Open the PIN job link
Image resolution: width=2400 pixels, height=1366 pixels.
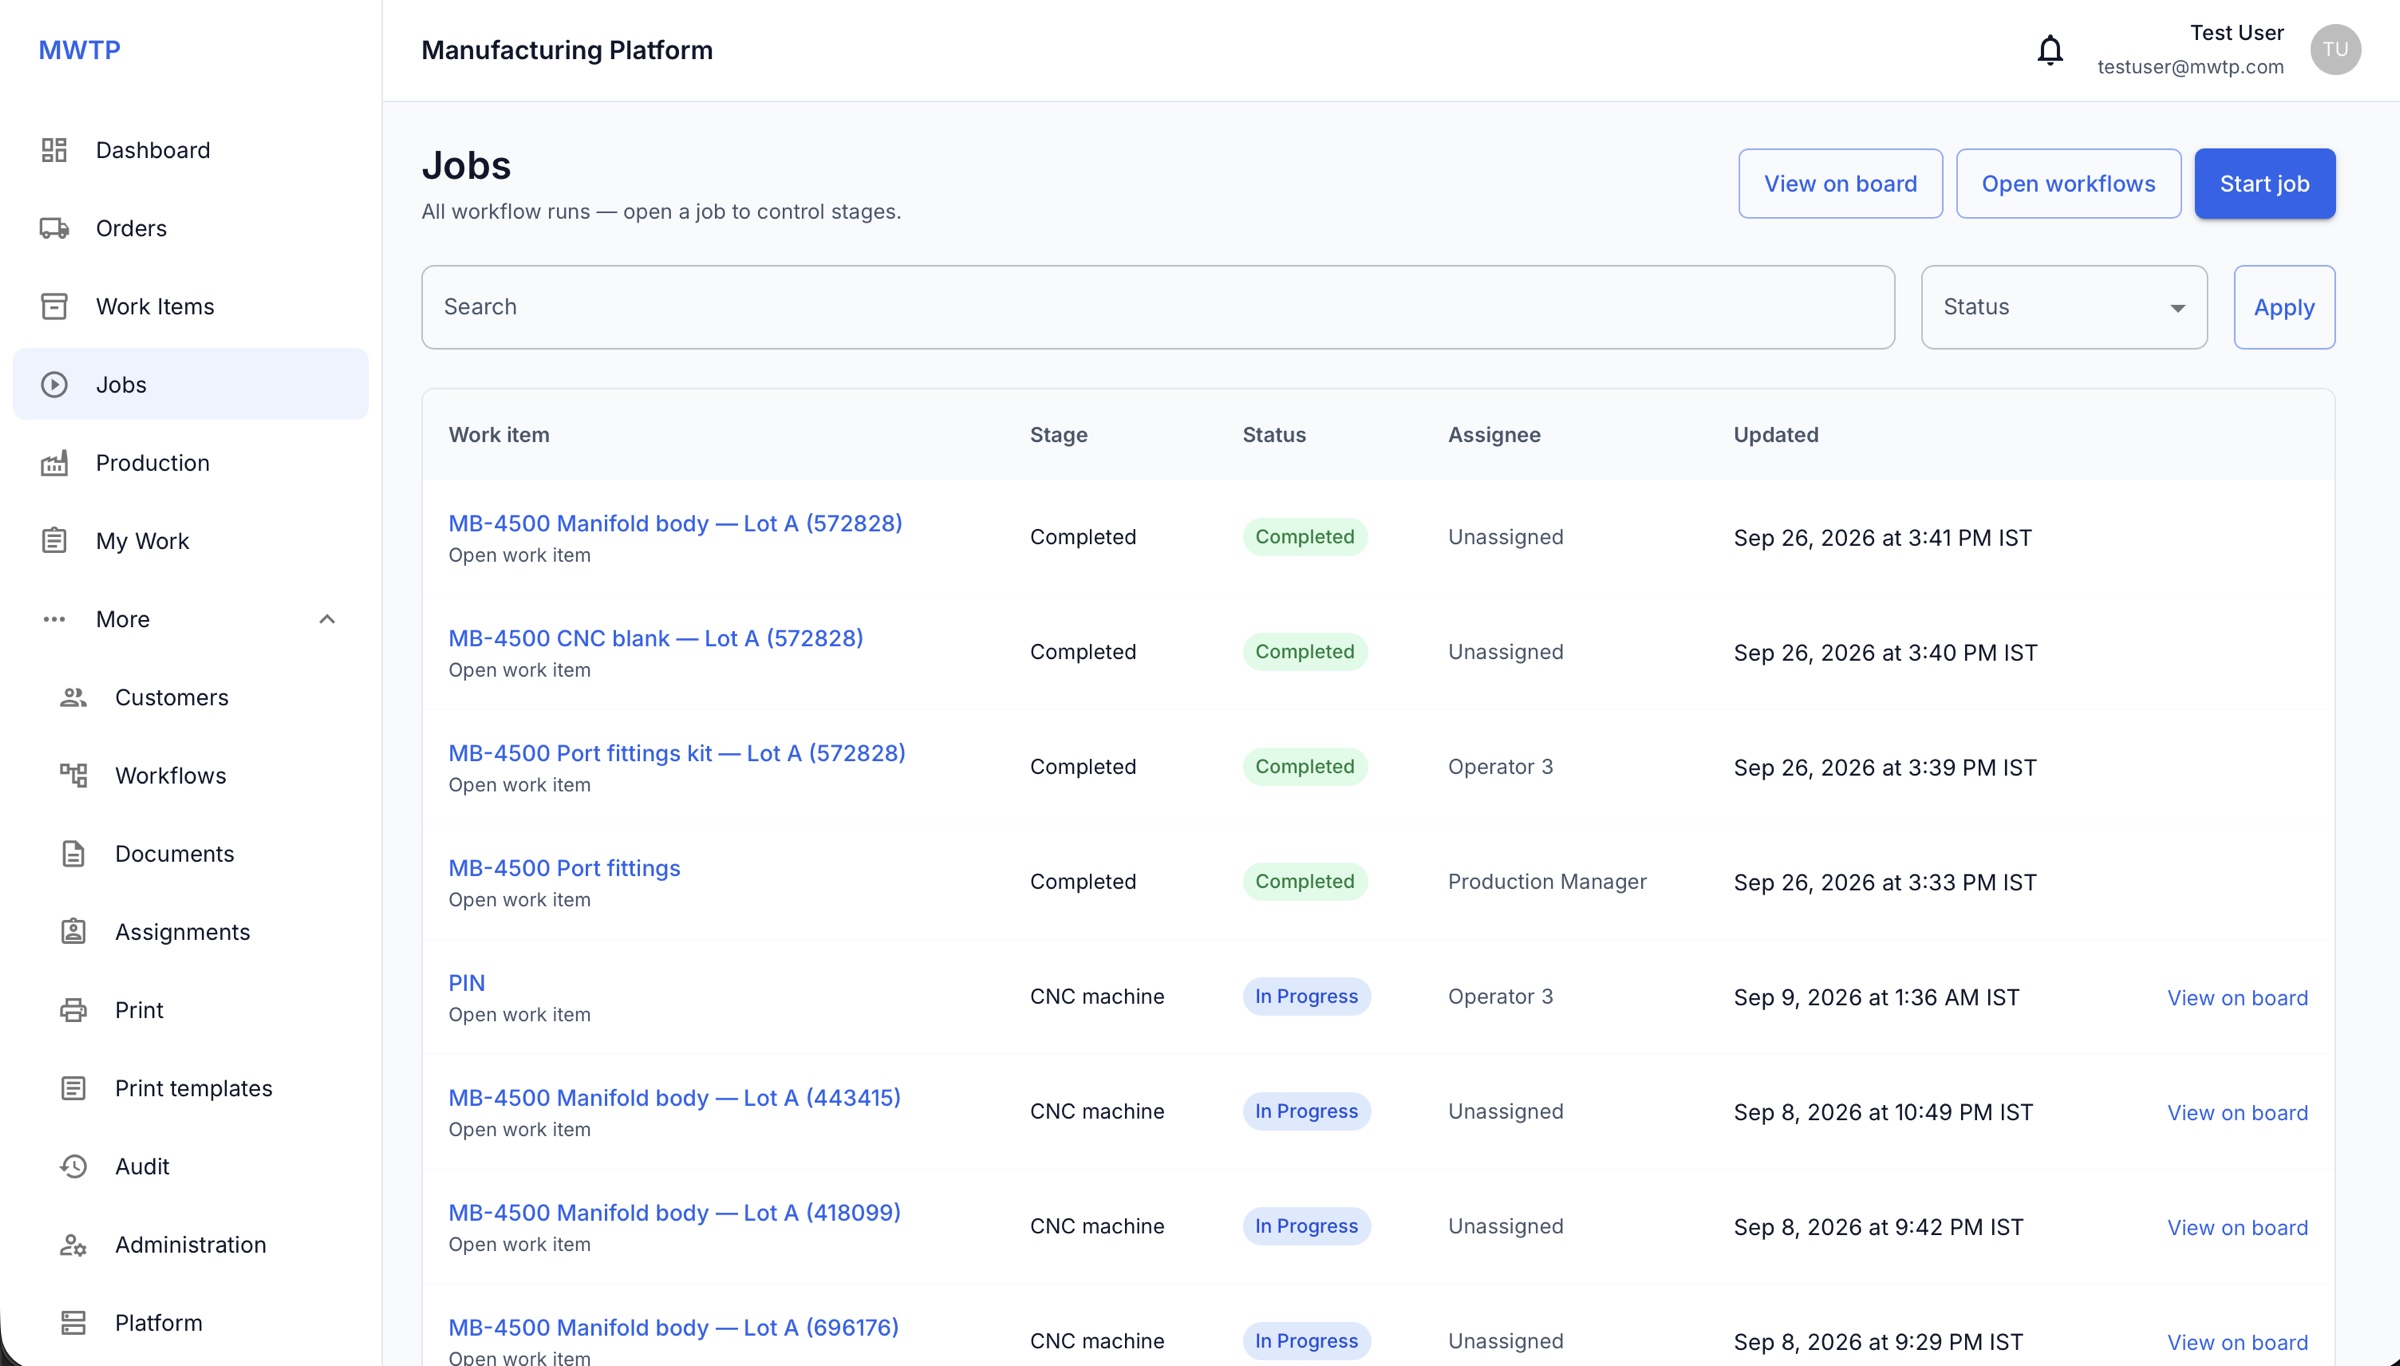tap(466, 983)
